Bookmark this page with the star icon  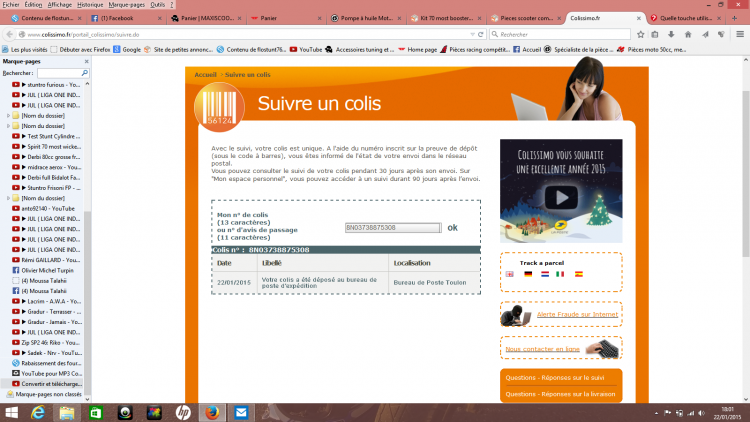click(x=640, y=34)
